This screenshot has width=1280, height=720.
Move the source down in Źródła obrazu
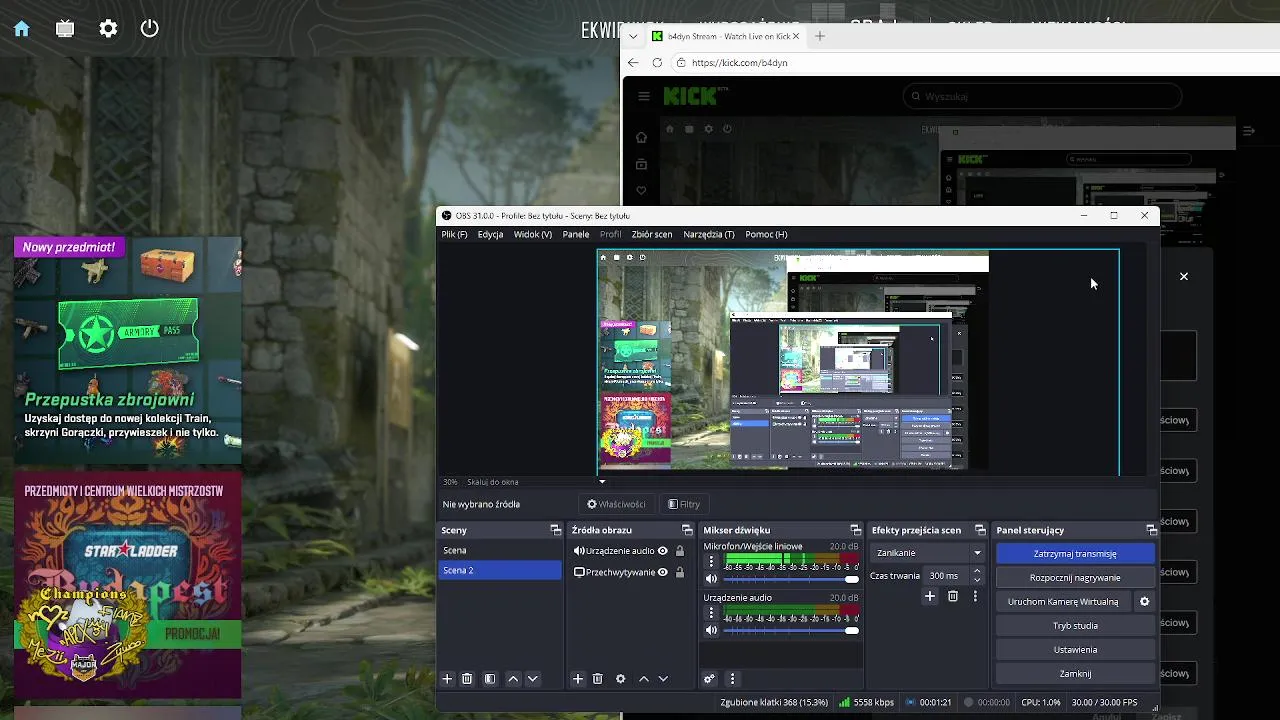(x=663, y=679)
